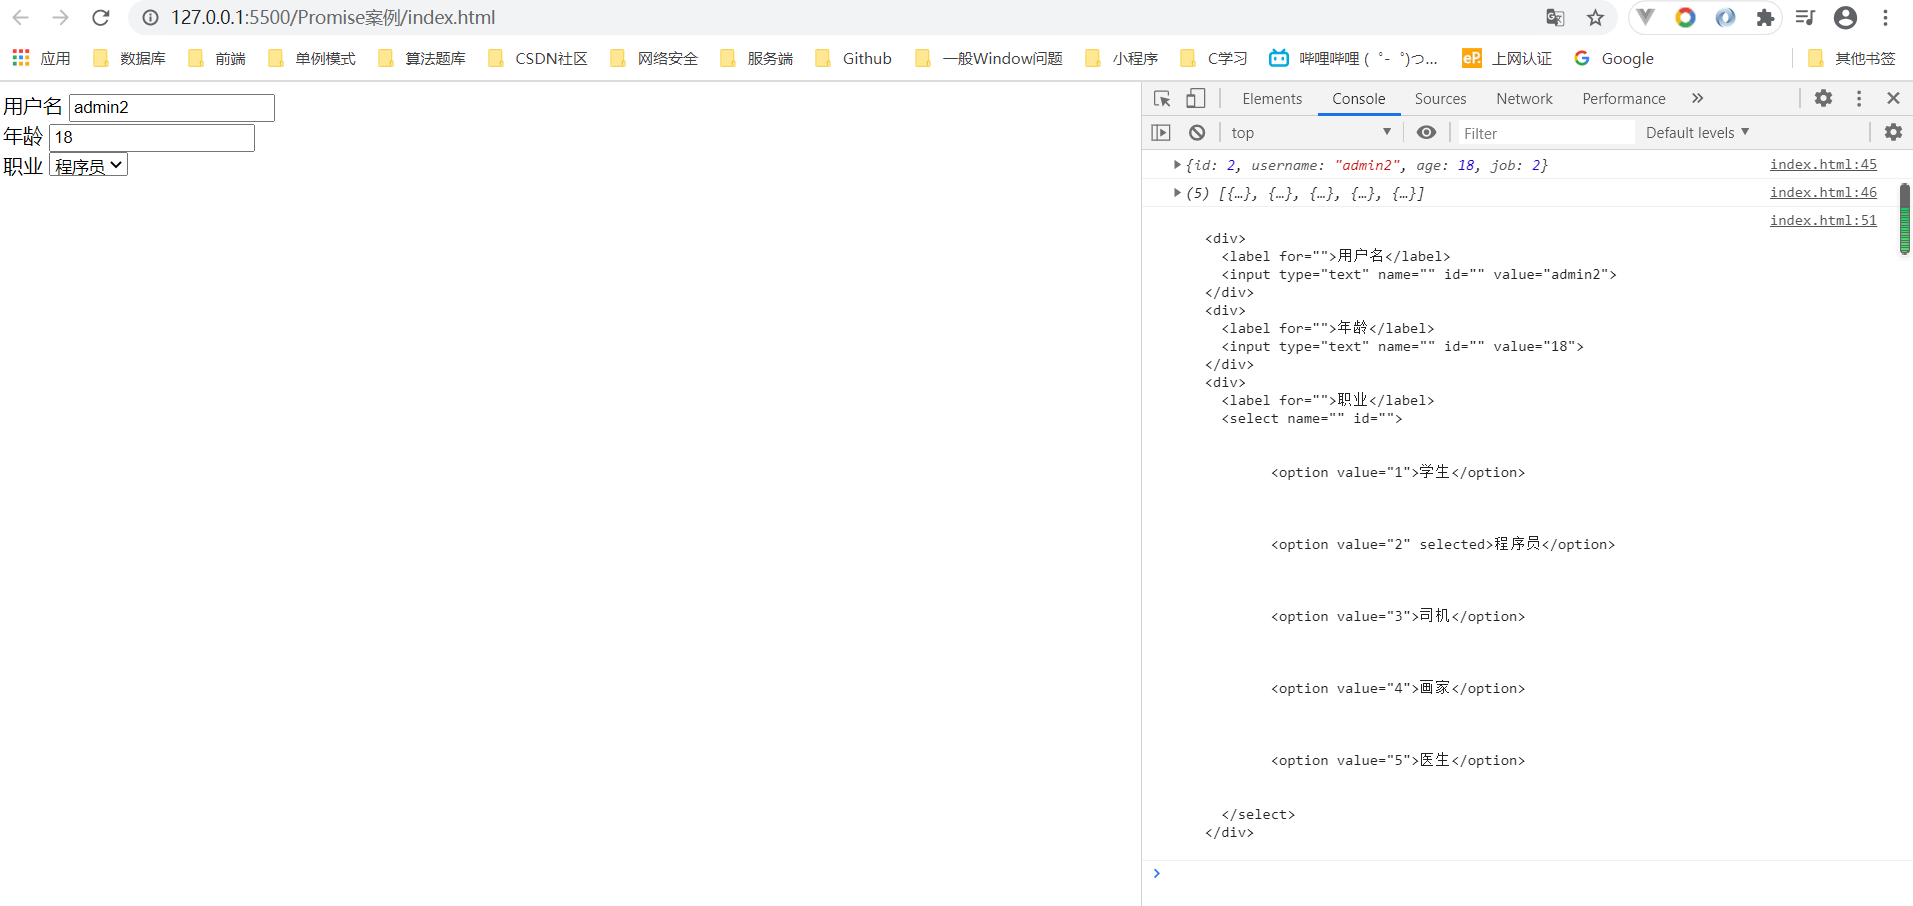Click the console prompt input line
Screen dimensions: 1913x906
pyautogui.click(x=1535, y=874)
